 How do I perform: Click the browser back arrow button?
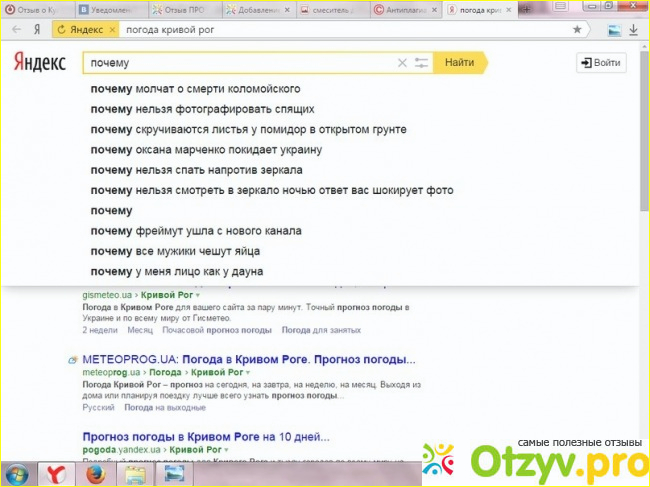coord(13,30)
